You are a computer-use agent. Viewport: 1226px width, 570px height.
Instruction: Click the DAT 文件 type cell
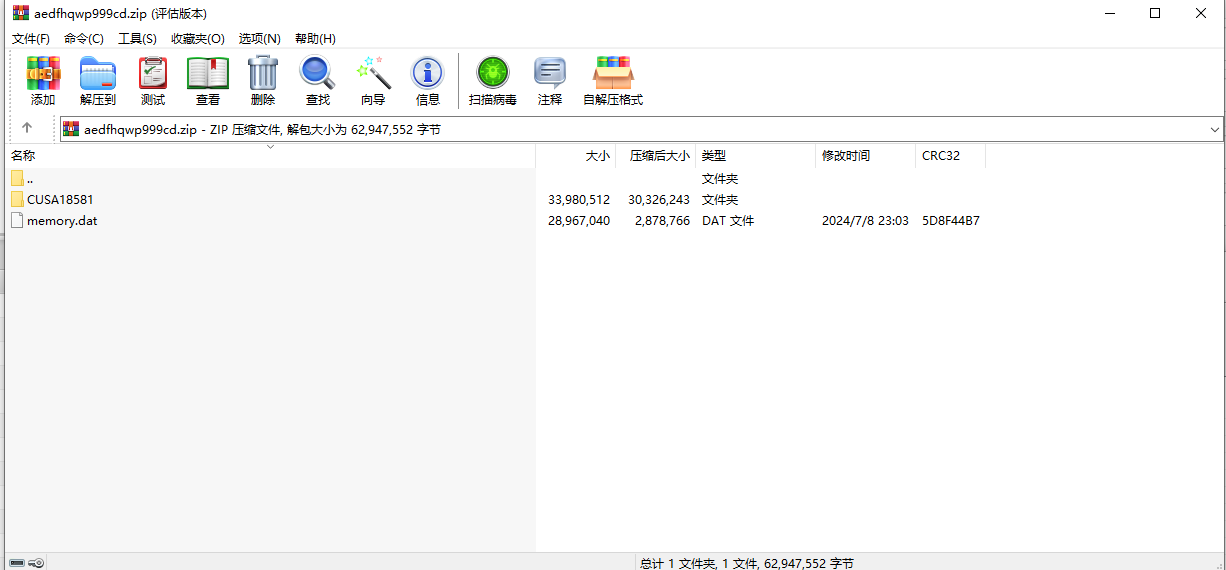pos(728,221)
